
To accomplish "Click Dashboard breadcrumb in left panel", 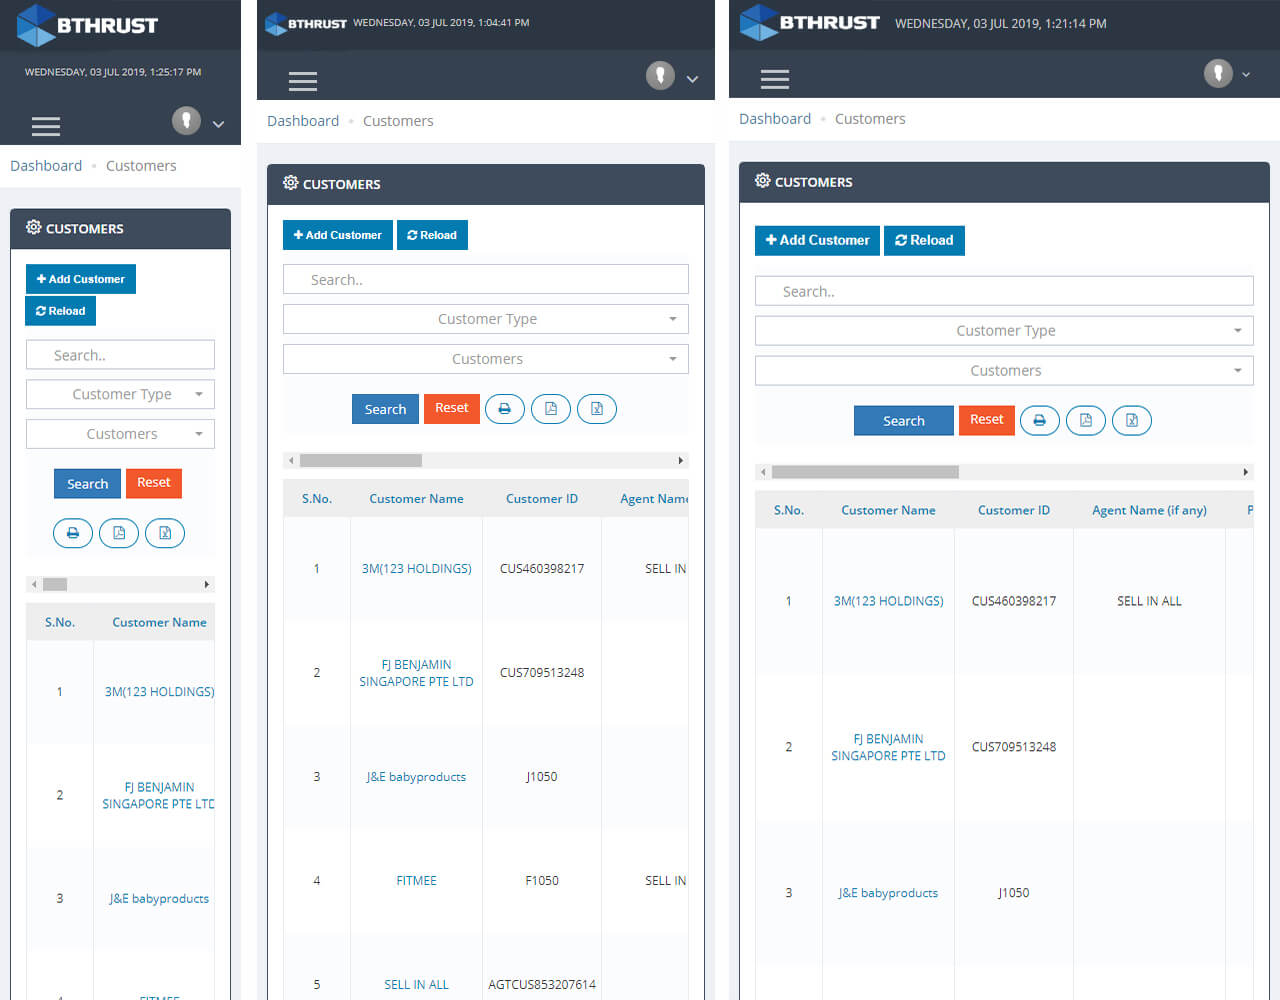I will 46,166.
